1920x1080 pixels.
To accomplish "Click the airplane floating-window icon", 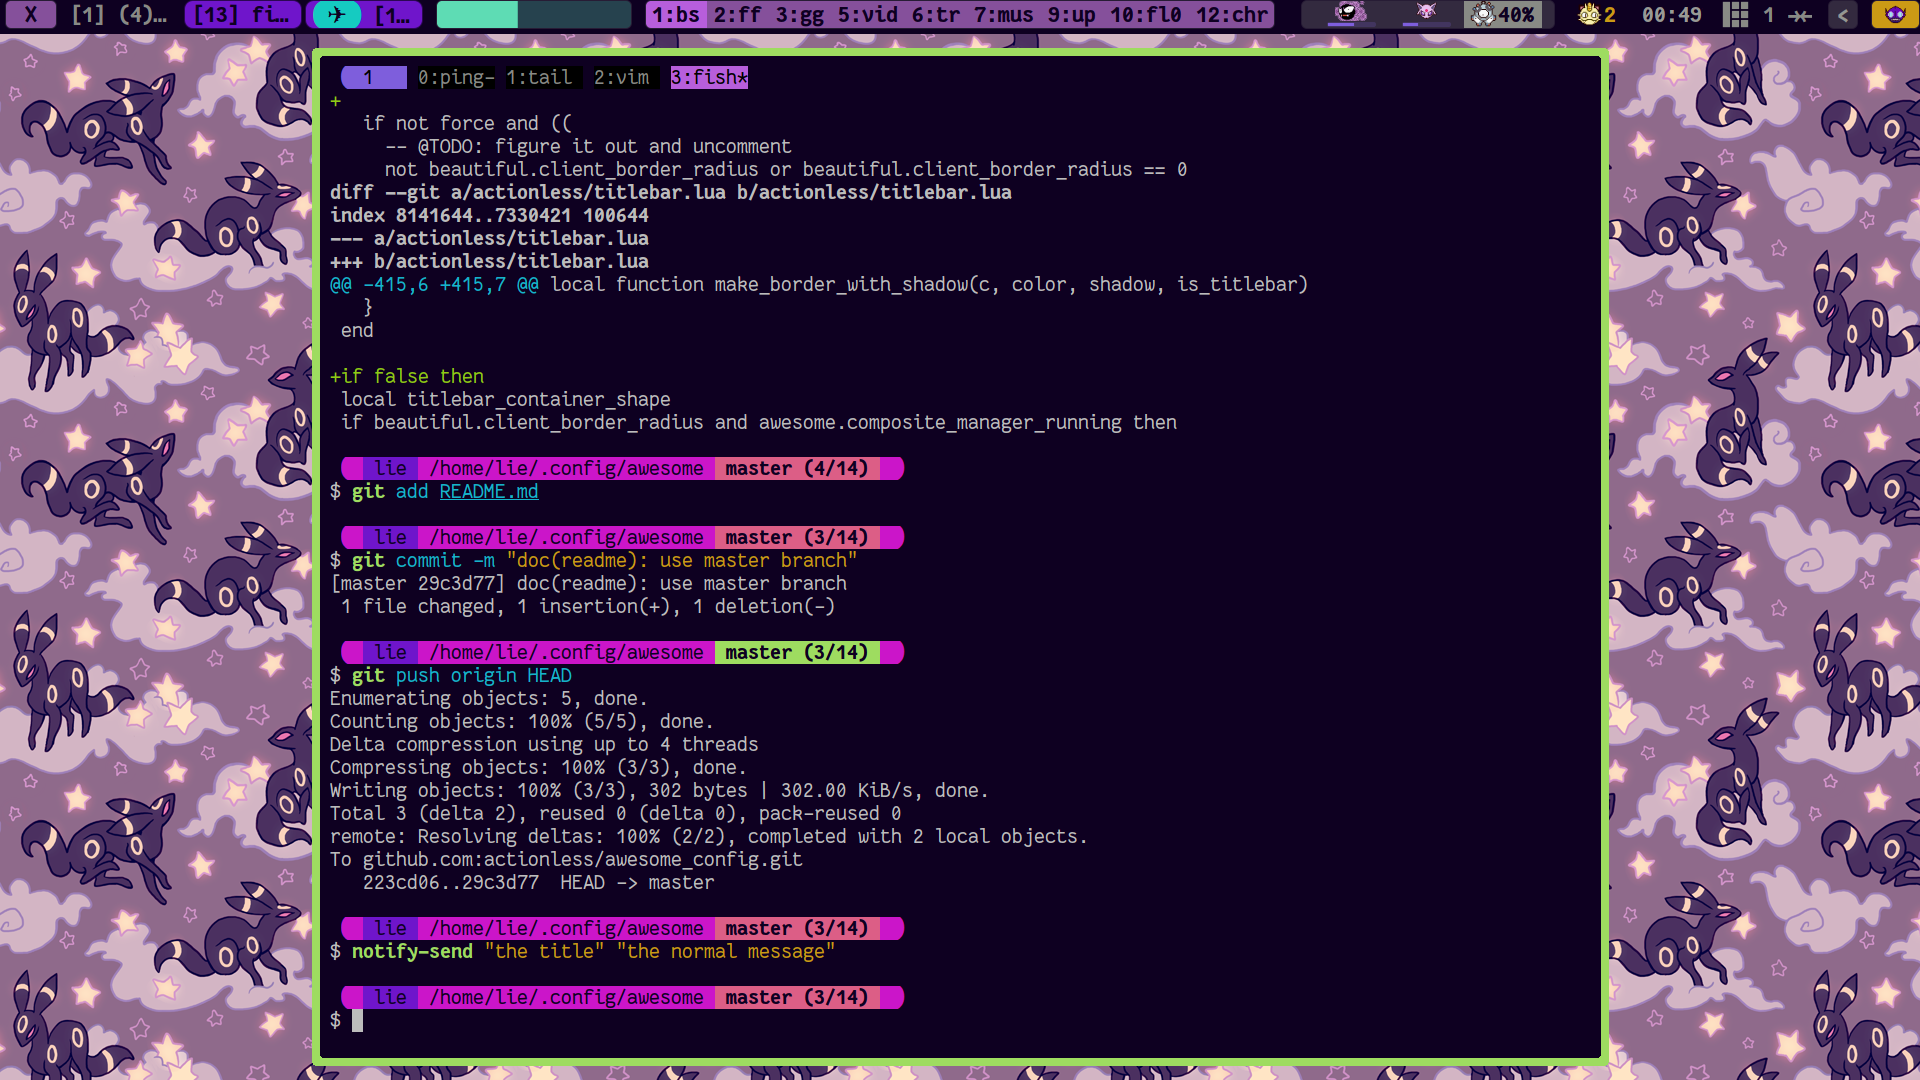I will [x=336, y=14].
